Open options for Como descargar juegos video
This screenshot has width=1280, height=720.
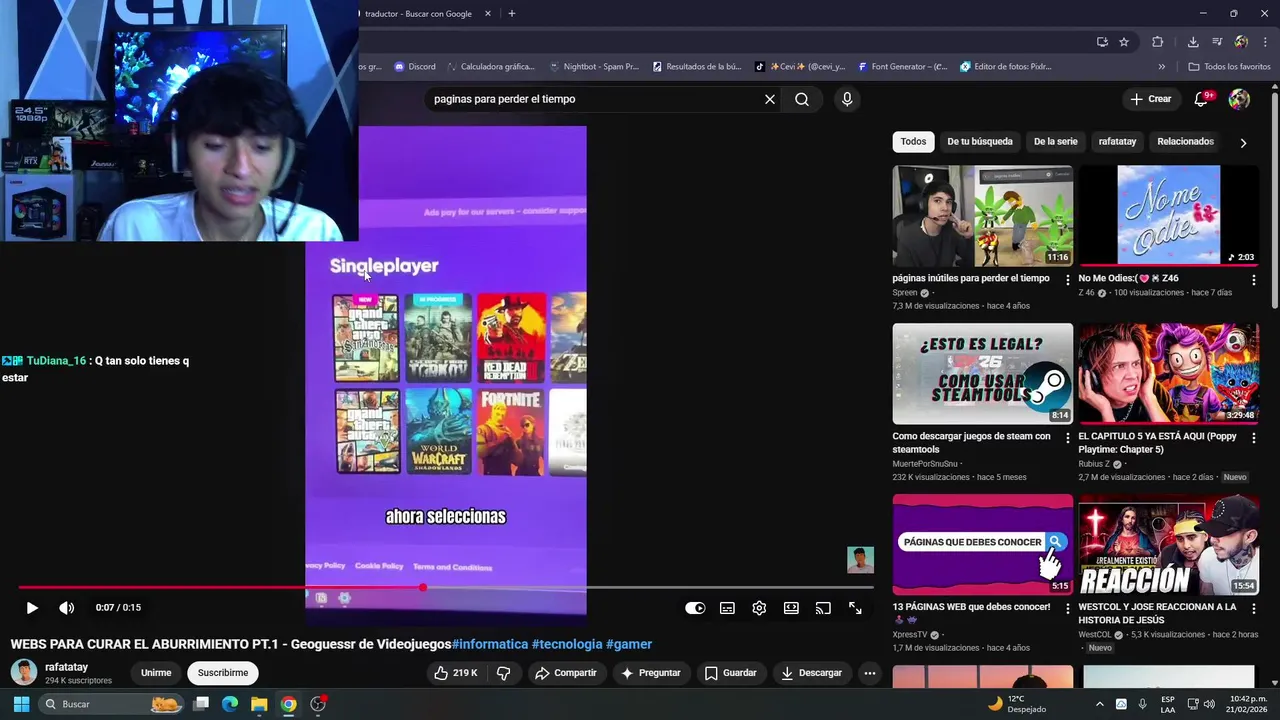pyautogui.click(x=1067, y=438)
